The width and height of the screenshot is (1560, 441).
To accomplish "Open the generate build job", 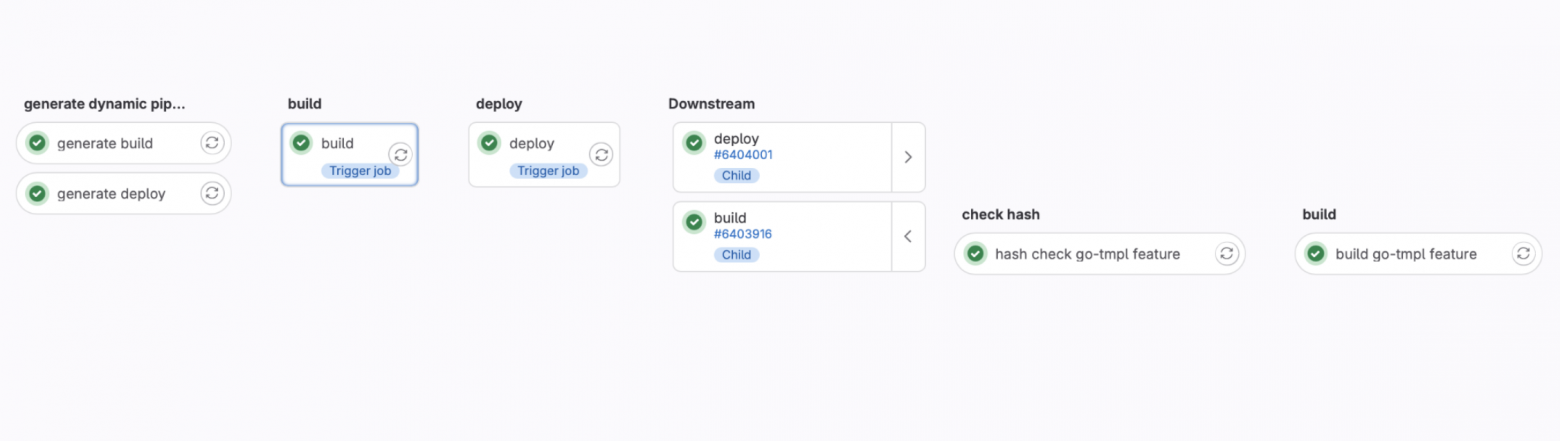I will click(x=105, y=143).
